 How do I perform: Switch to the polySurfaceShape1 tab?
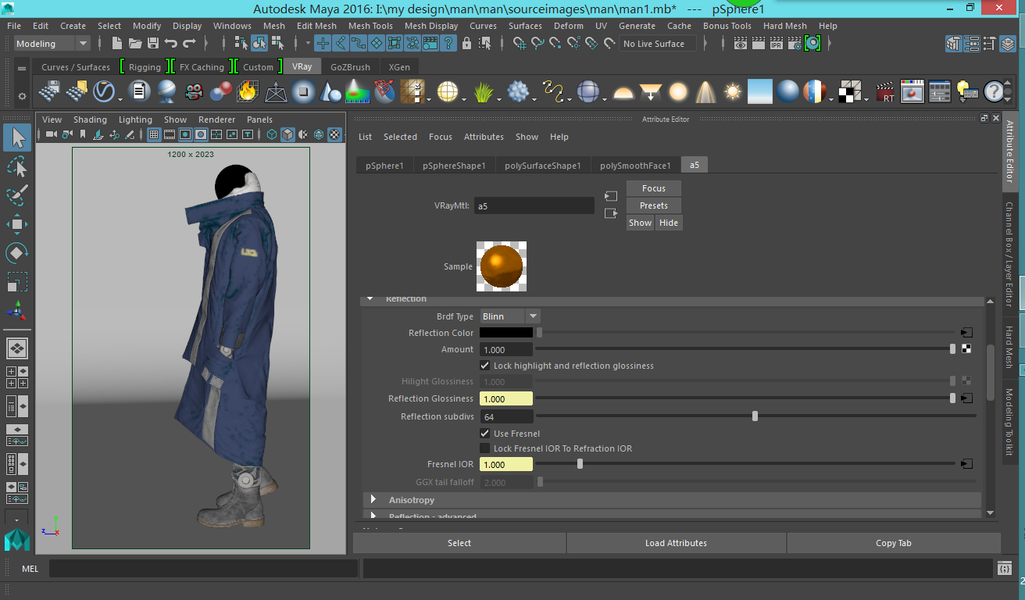542,165
